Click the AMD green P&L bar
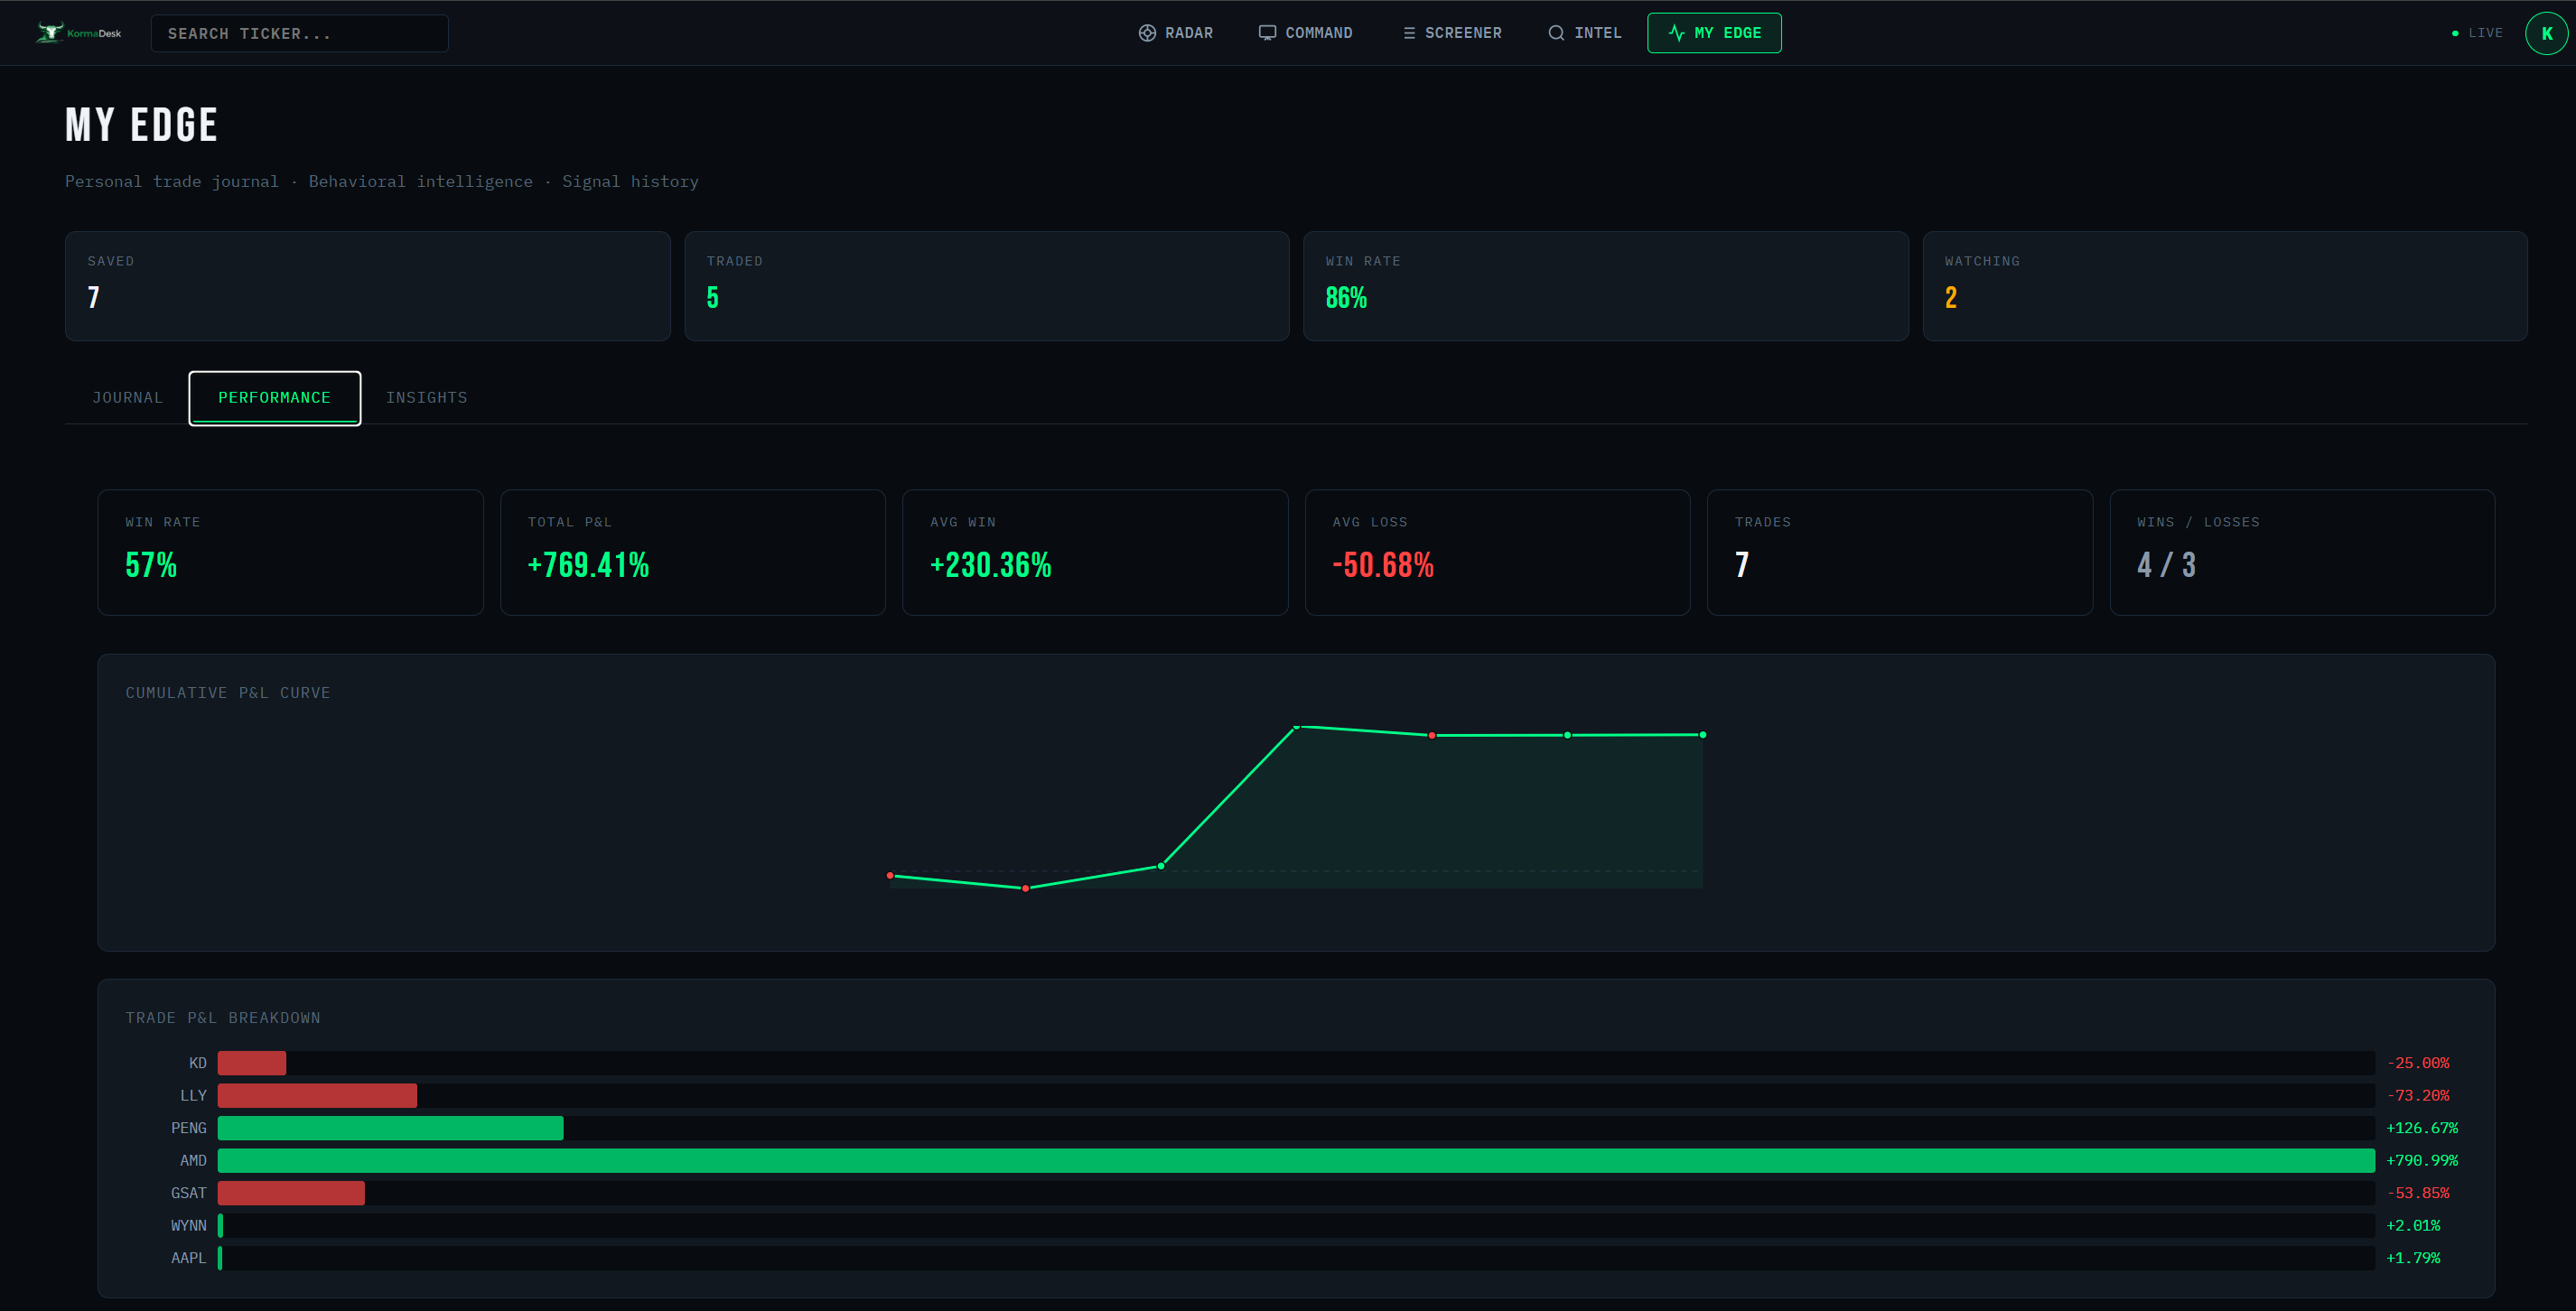 coord(1295,1160)
